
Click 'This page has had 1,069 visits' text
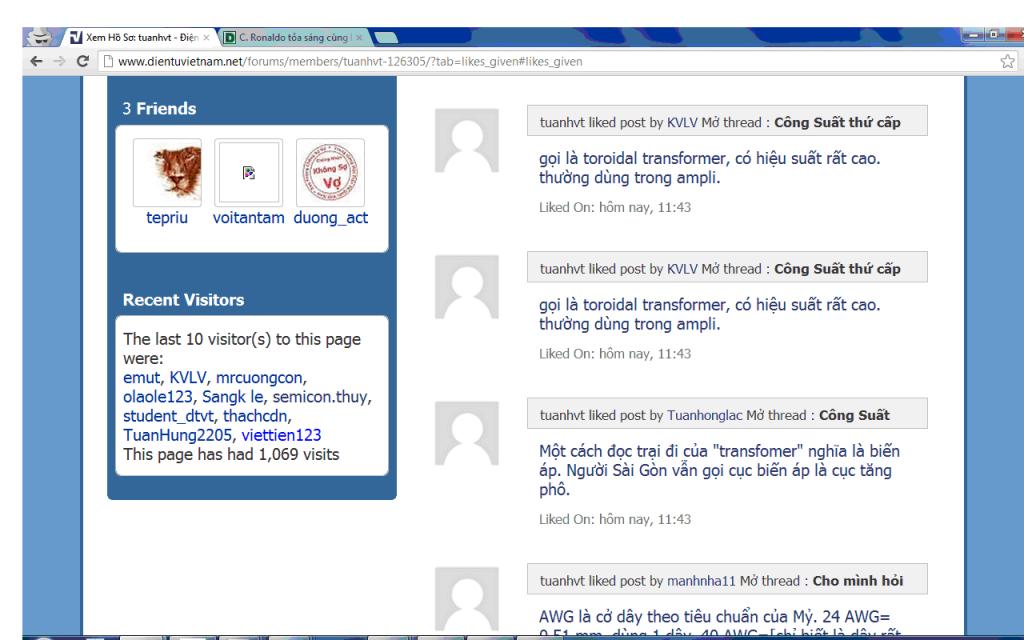tap(231, 455)
